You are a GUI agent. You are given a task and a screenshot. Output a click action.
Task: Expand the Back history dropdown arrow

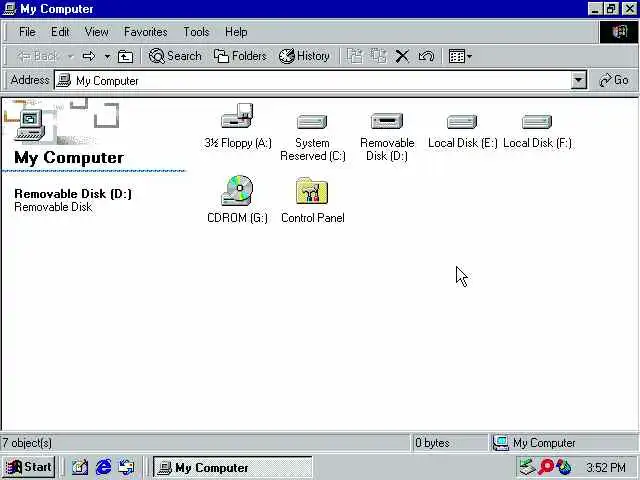[x=71, y=56]
